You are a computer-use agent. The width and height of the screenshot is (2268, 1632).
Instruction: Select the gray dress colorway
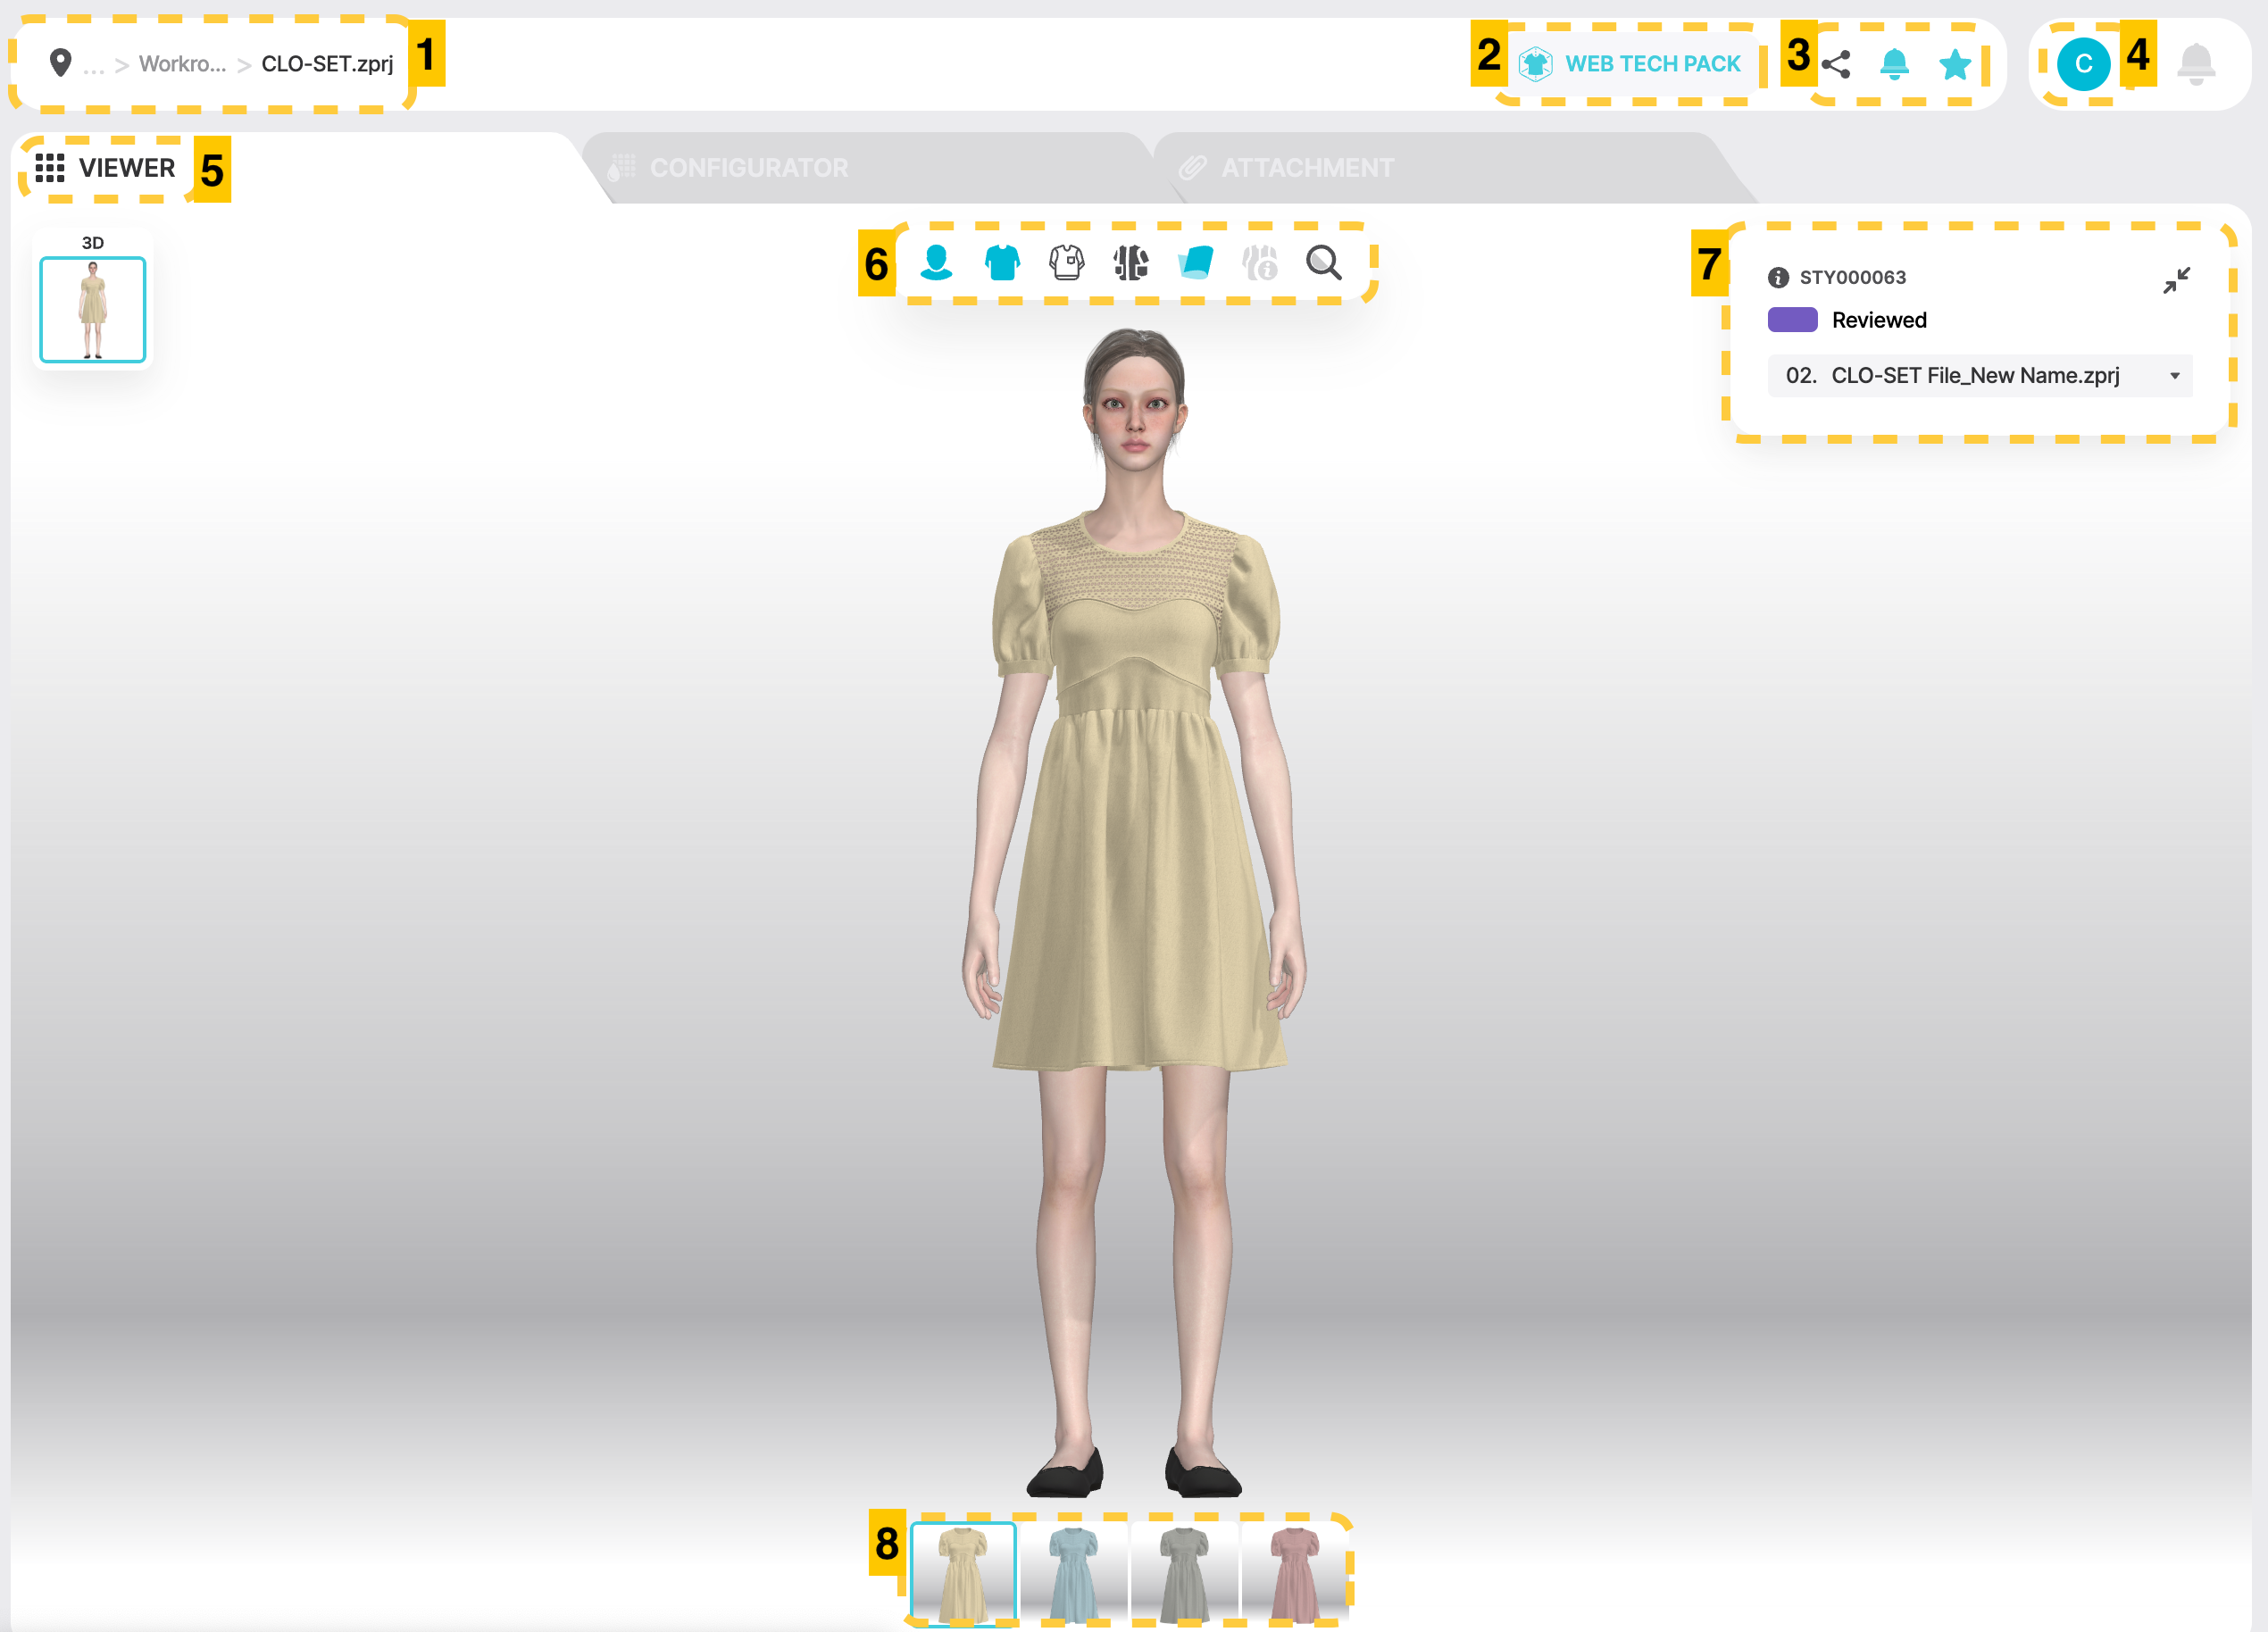pos(1185,1574)
